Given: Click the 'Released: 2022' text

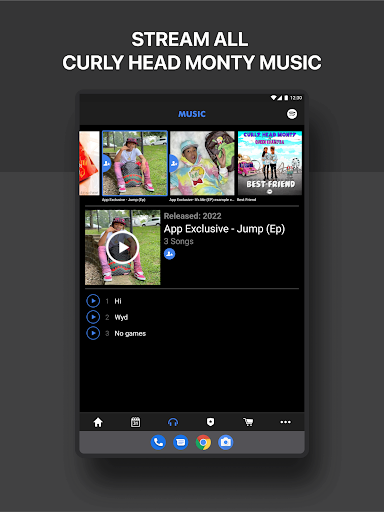Looking at the screenshot, I should (192, 216).
